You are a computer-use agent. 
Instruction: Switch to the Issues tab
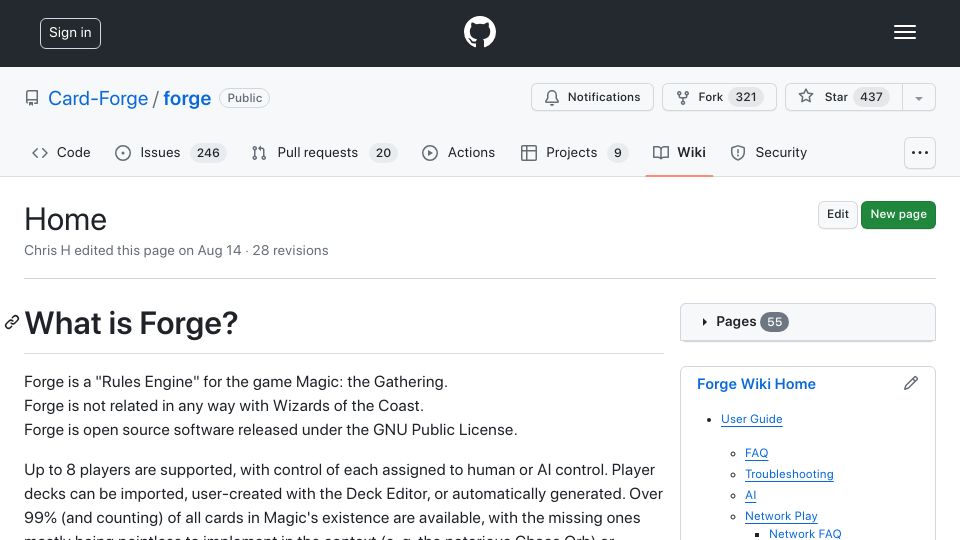point(170,152)
